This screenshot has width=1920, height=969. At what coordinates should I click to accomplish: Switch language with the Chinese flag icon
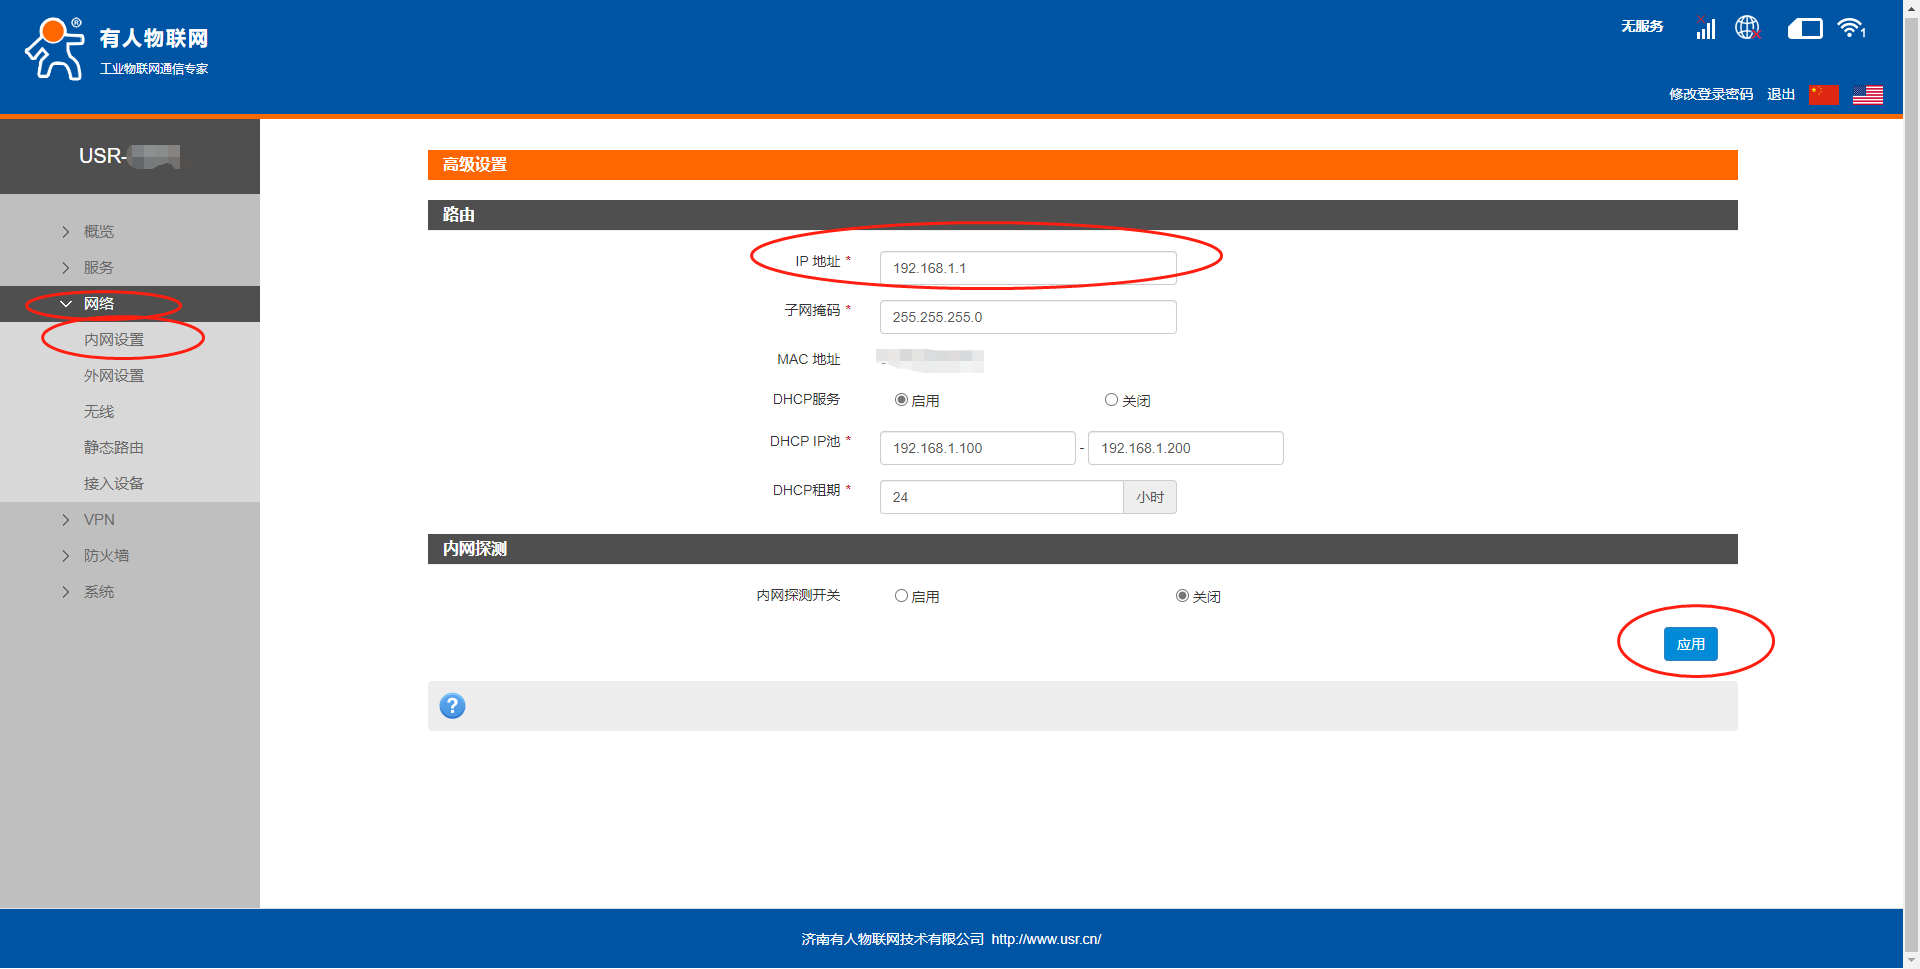(x=1824, y=95)
